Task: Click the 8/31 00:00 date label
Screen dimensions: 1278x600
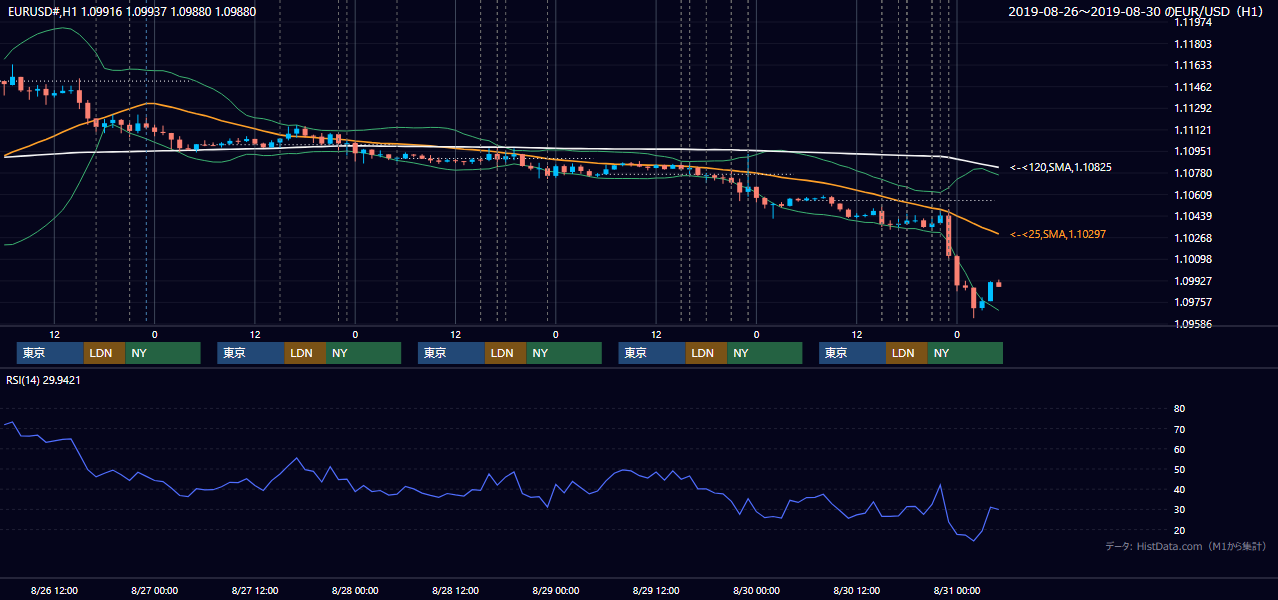Action: 957,590
